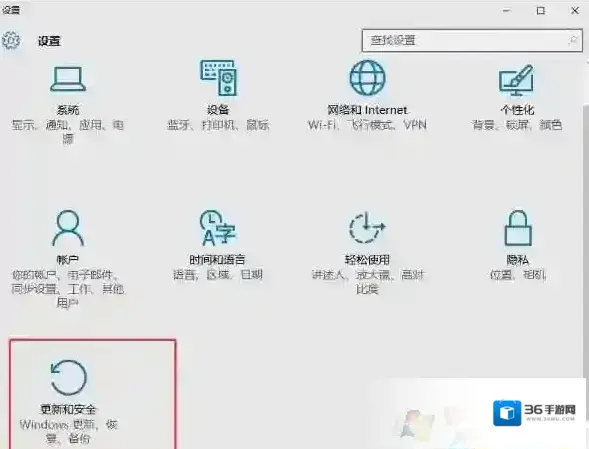Open the Privacy (隐私) lock icon
This screenshot has width=589, height=449.
(518, 228)
